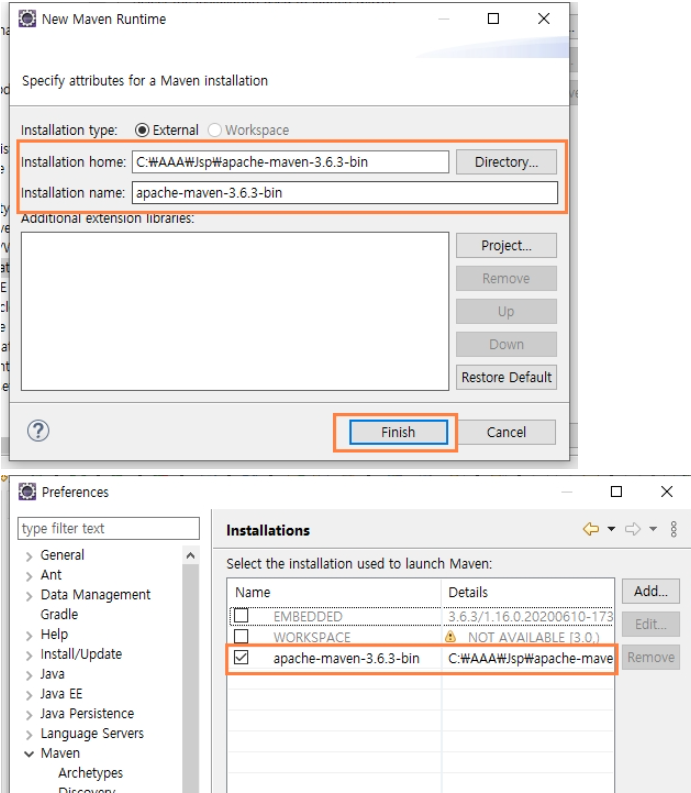
Task: Click Remove button in extension libraries
Action: [506, 278]
